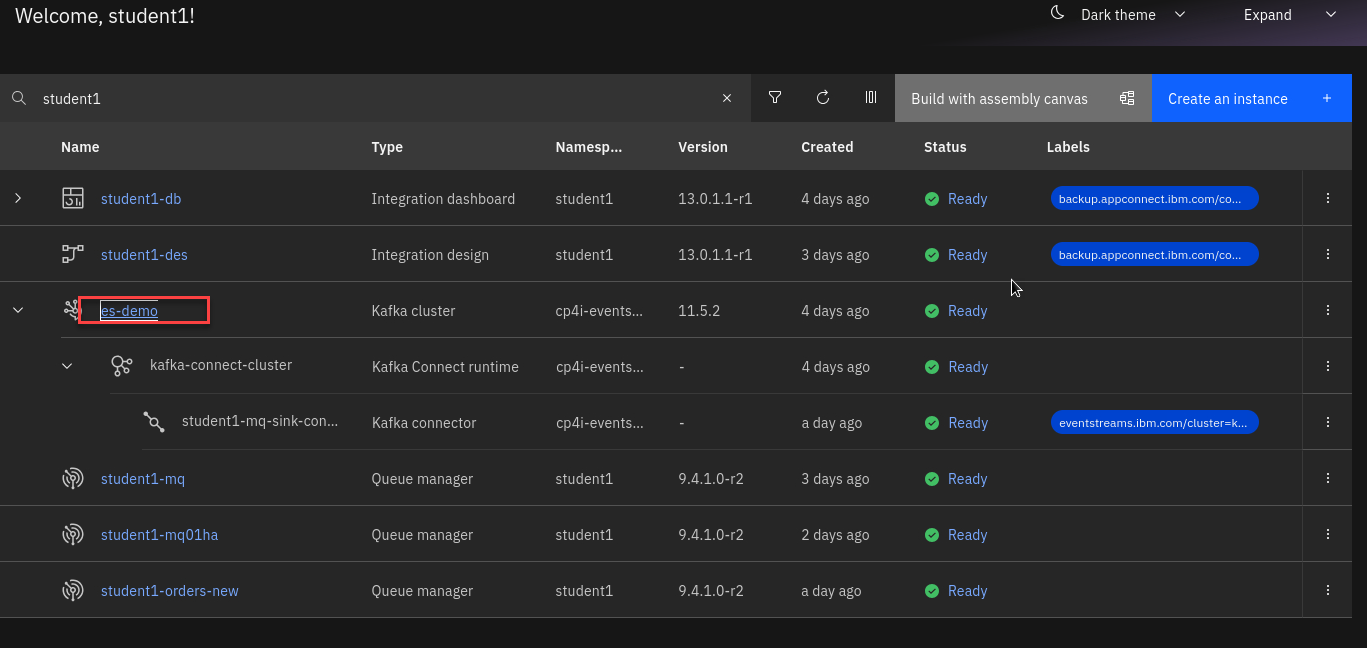Collapse the kafka-connect-cluster row

click(x=67, y=366)
